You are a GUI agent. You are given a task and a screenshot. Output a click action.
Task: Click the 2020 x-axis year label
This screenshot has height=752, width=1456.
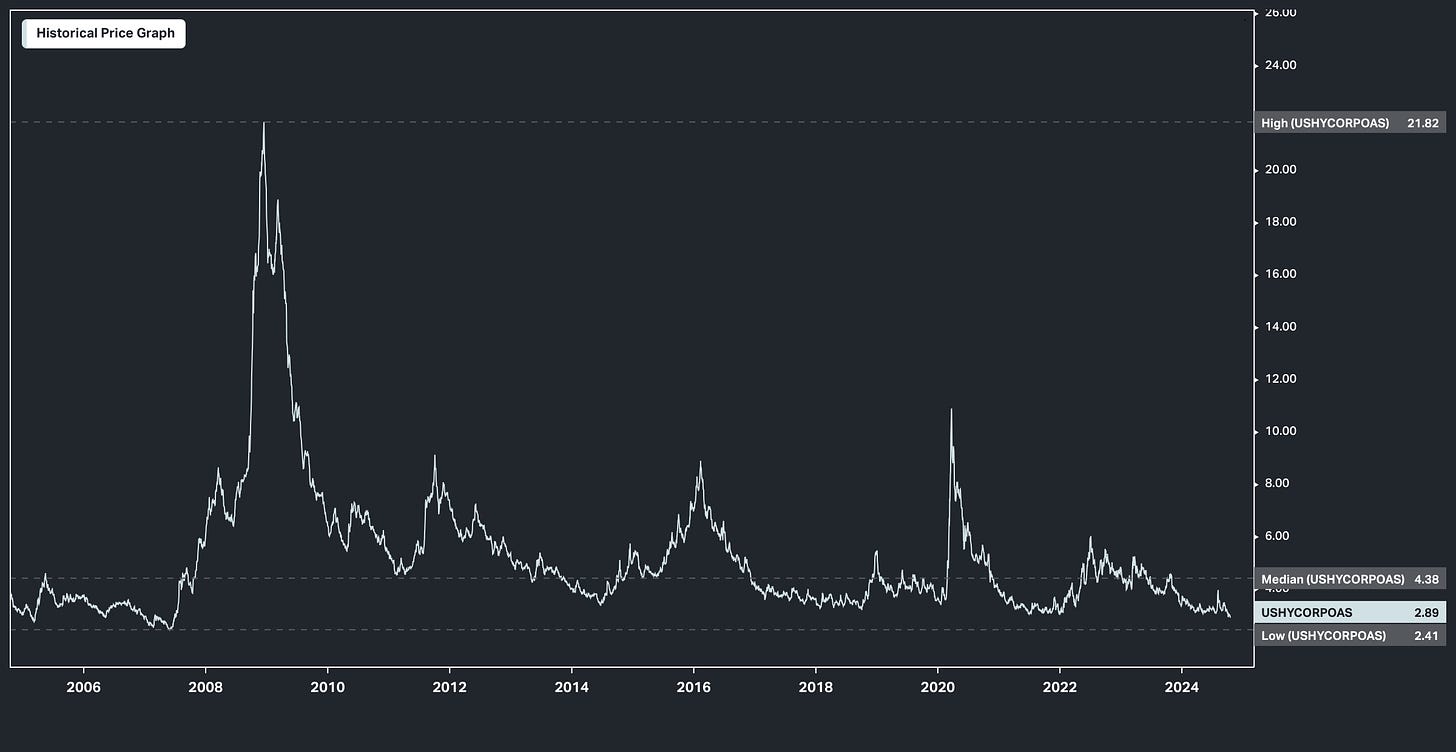coord(937,687)
